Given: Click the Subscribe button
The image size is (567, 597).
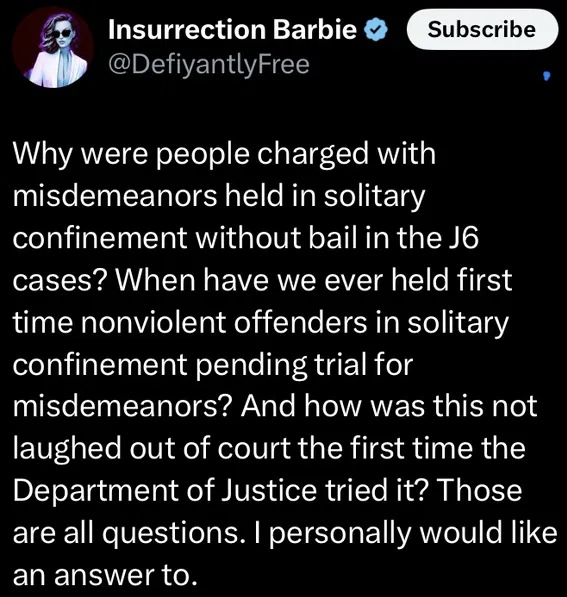Looking at the screenshot, I should click(x=482, y=29).
